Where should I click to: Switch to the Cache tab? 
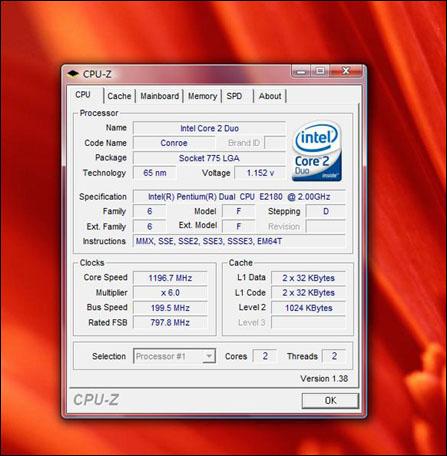click(x=119, y=96)
